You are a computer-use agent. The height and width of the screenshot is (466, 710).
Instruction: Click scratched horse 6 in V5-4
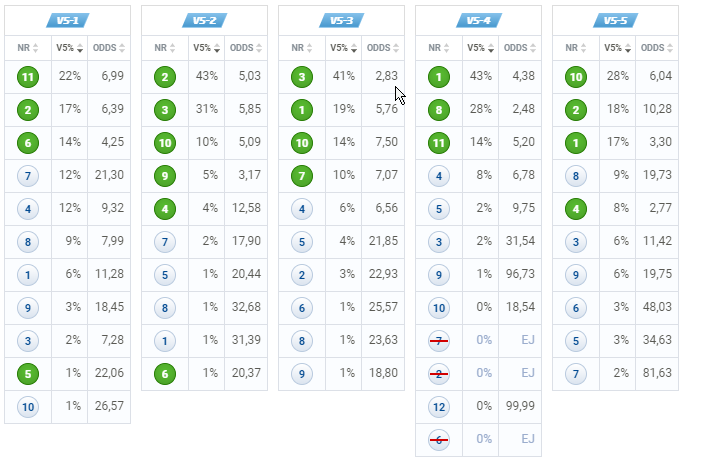point(439,440)
